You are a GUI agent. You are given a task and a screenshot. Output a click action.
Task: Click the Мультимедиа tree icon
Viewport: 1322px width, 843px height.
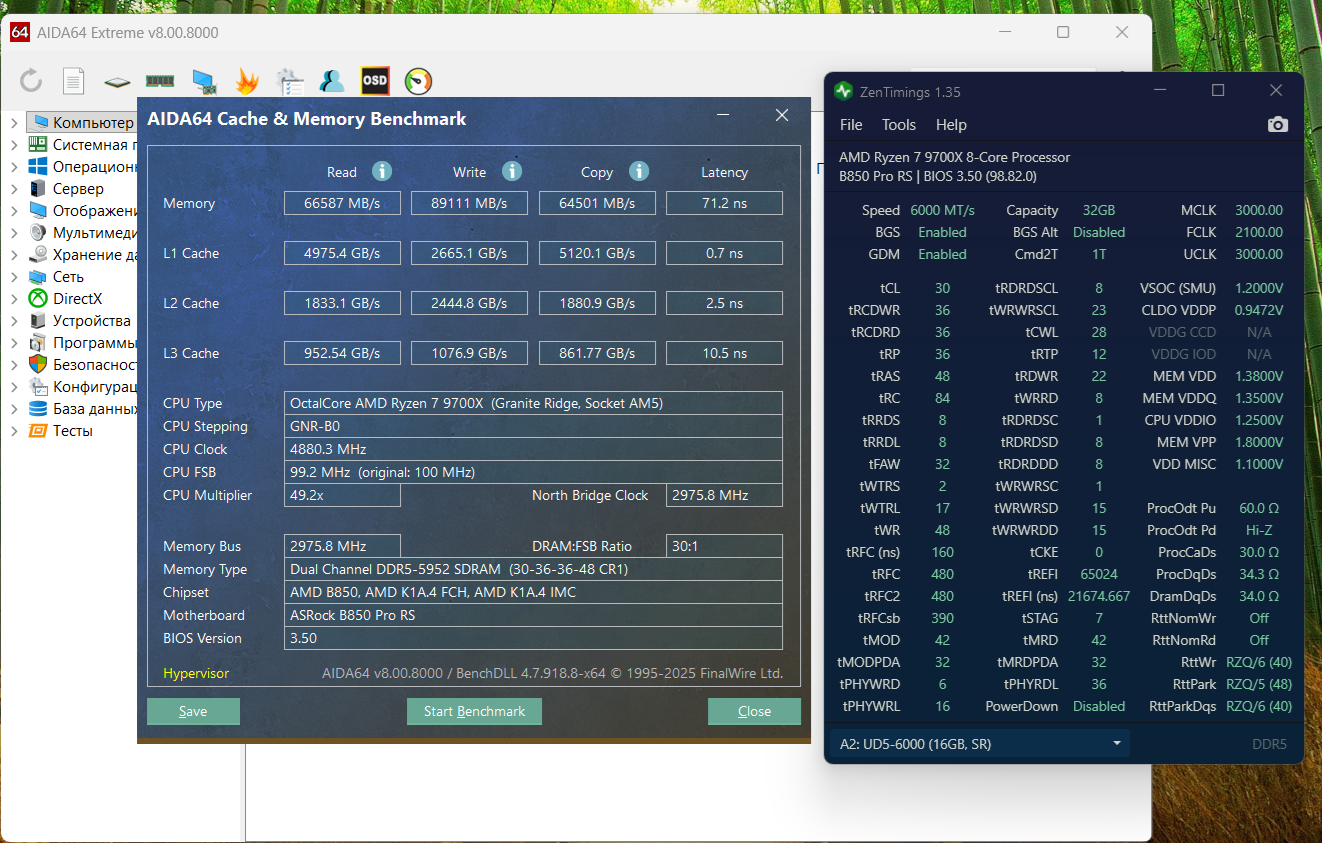[38, 232]
